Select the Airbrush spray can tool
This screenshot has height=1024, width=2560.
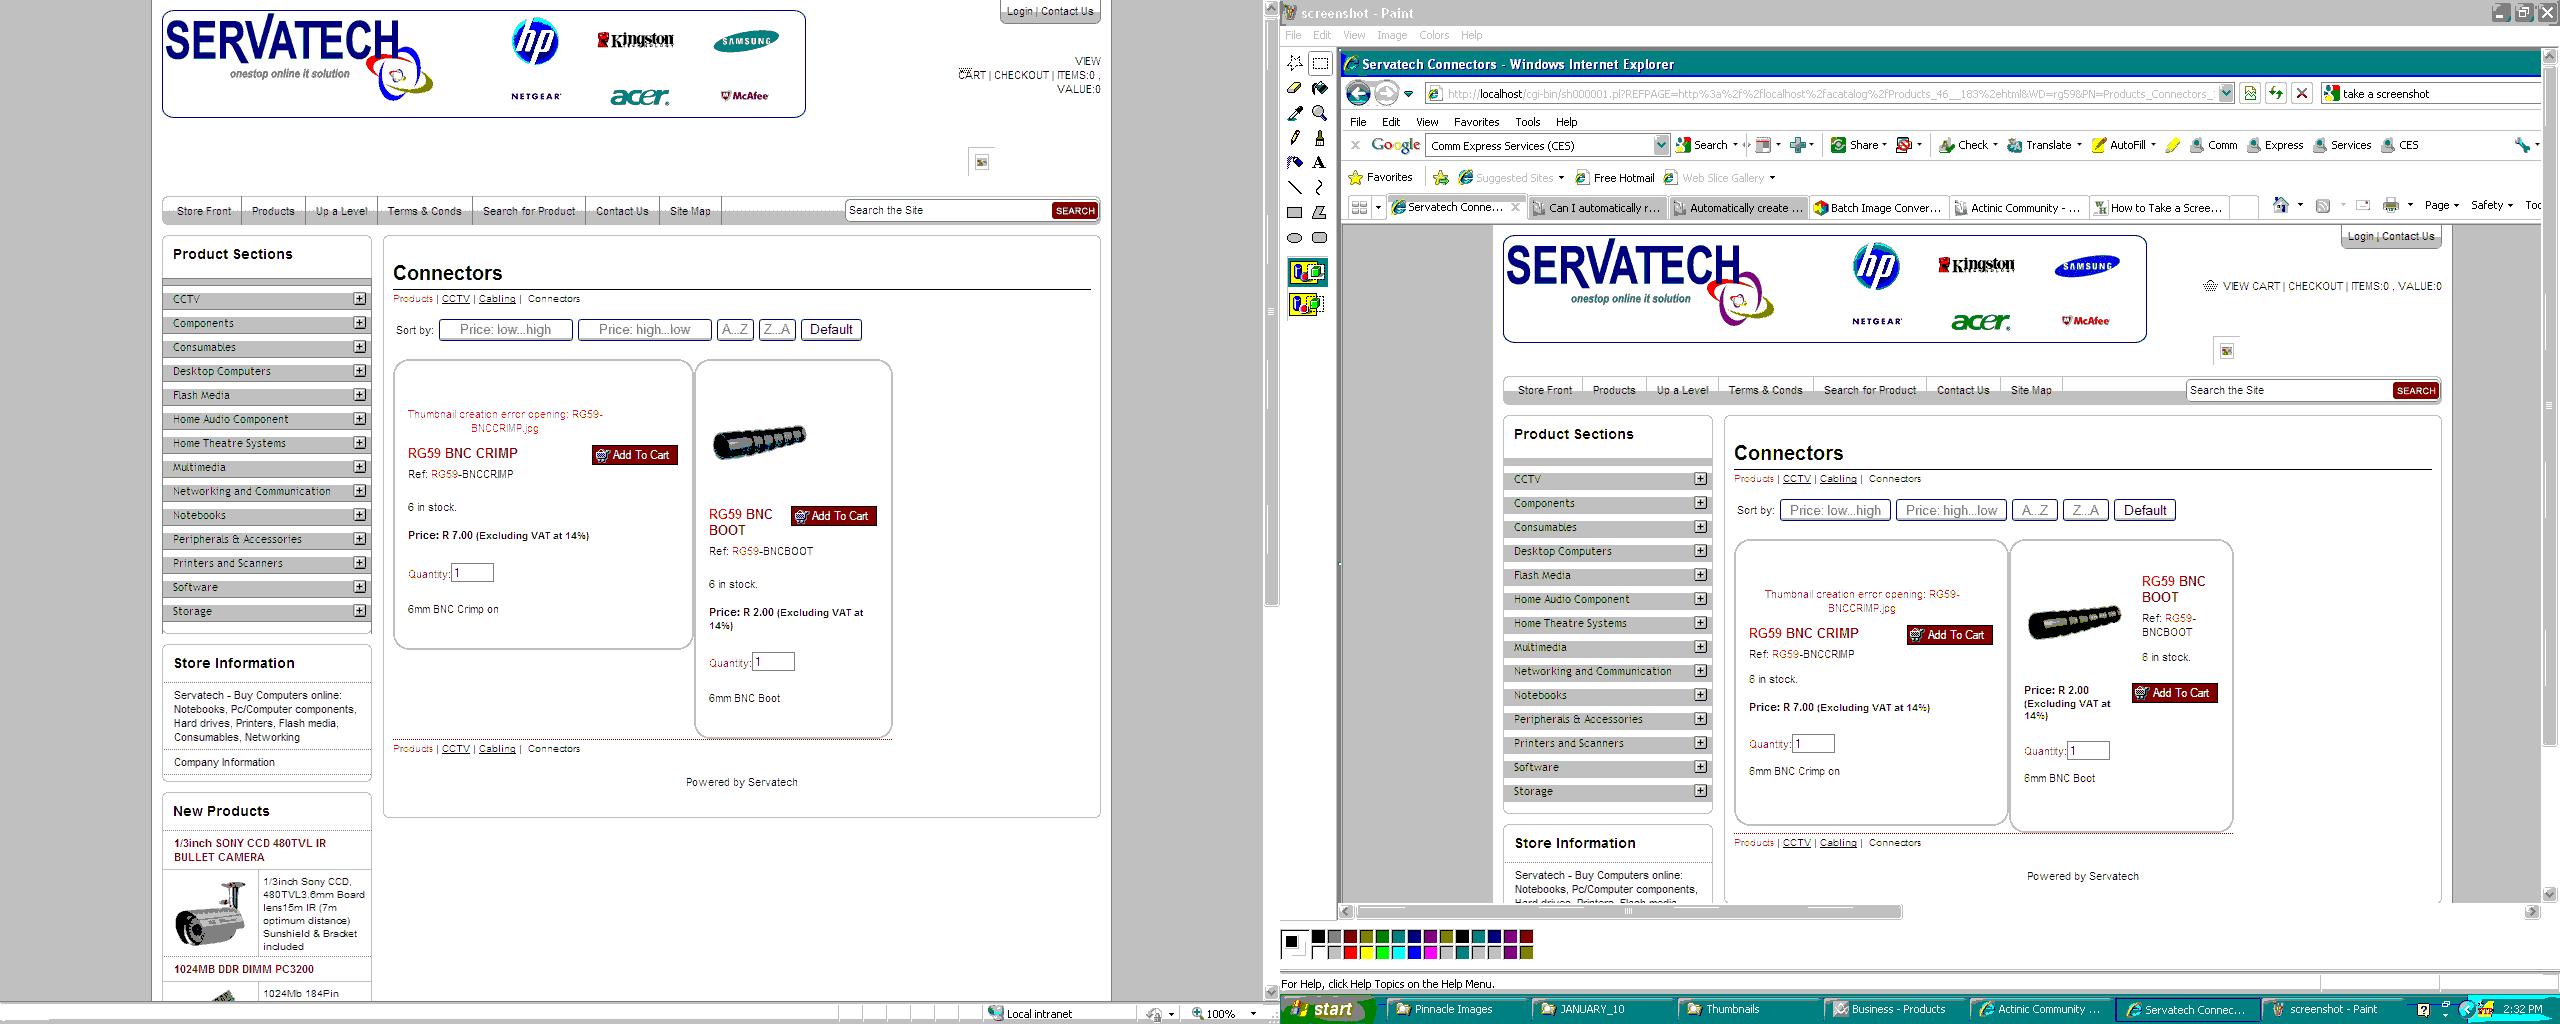(1294, 163)
